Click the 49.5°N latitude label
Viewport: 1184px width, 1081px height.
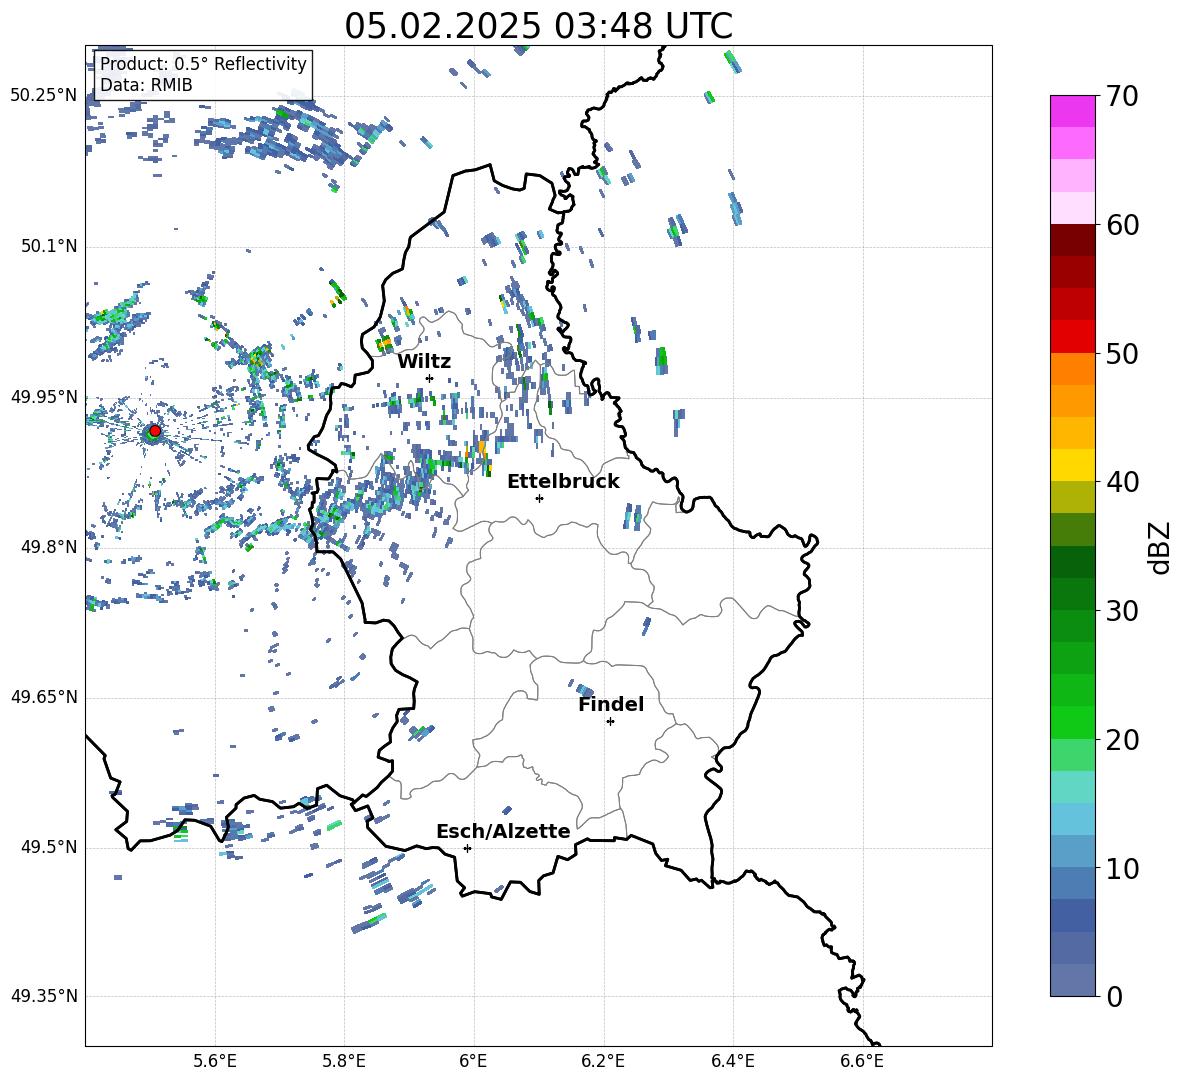(x=49, y=847)
